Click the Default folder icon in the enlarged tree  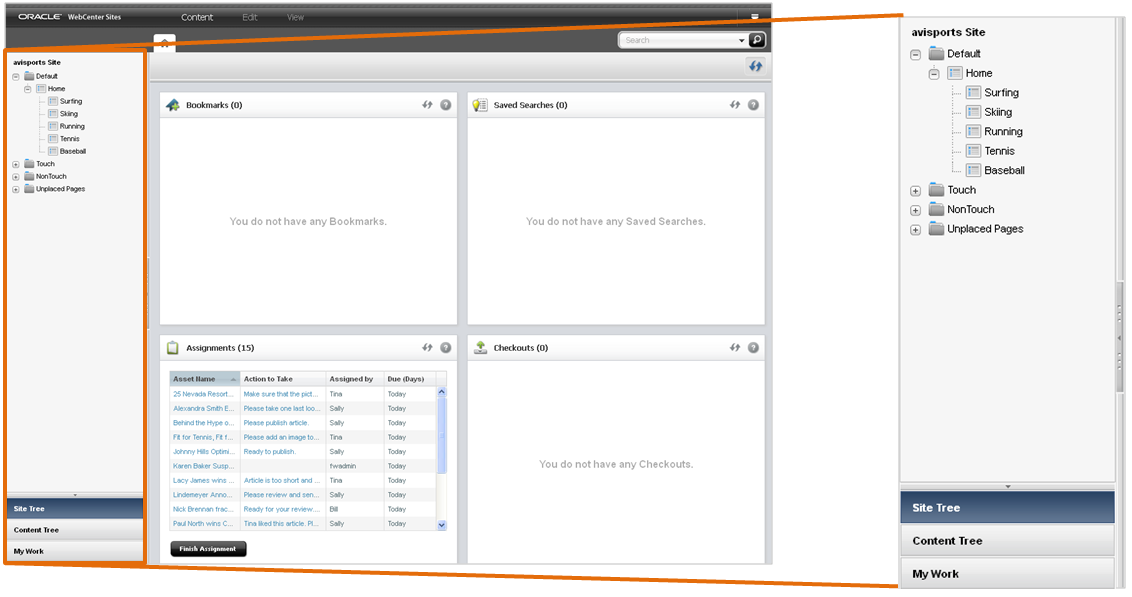click(936, 53)
